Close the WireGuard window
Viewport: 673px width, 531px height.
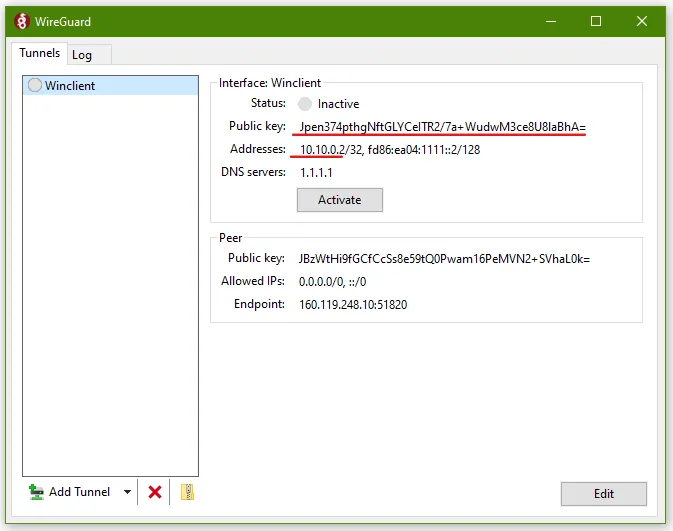click(642, 21)
